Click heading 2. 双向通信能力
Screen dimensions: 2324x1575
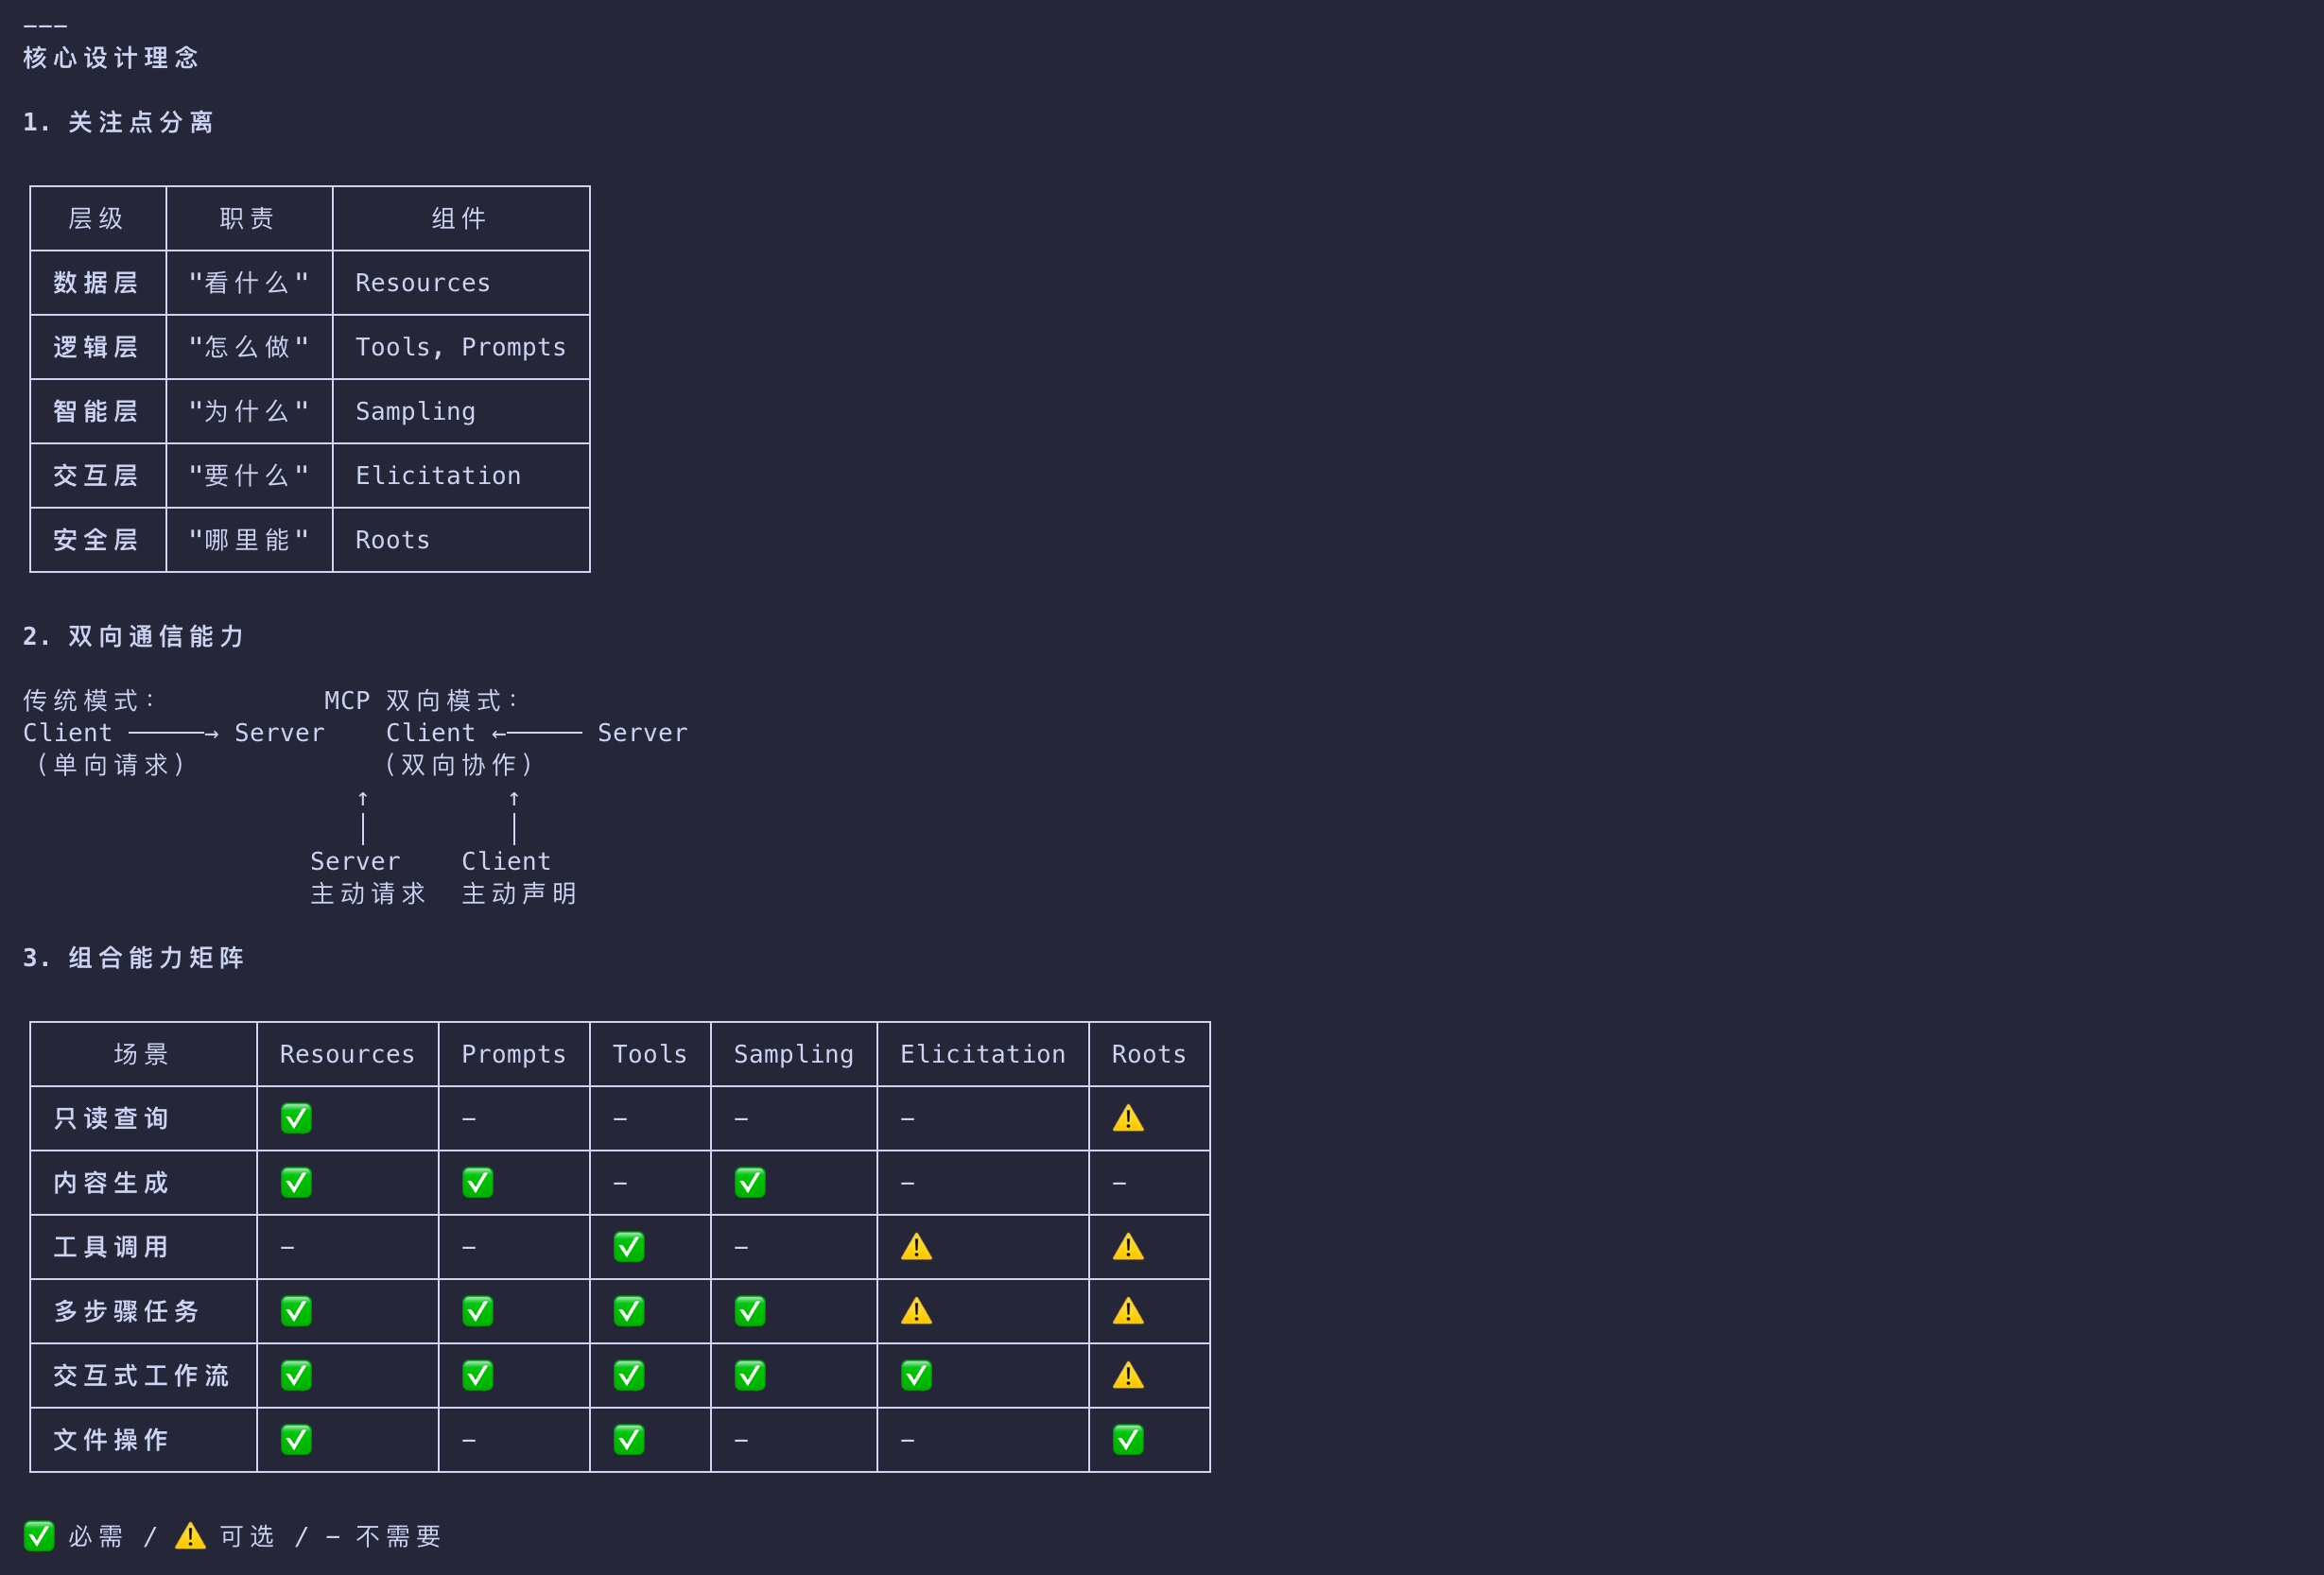[134, 636]
